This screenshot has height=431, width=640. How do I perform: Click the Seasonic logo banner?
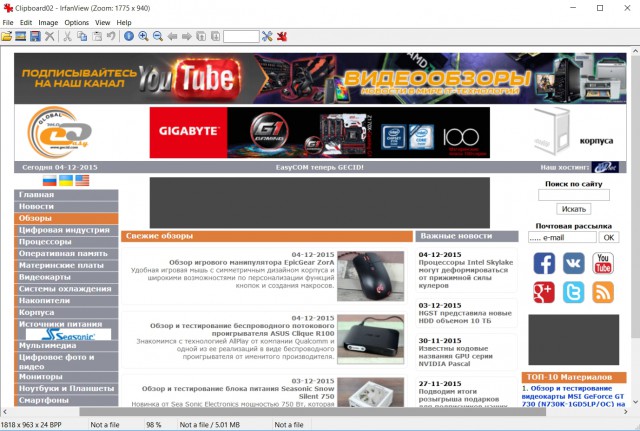click(68, 335)
